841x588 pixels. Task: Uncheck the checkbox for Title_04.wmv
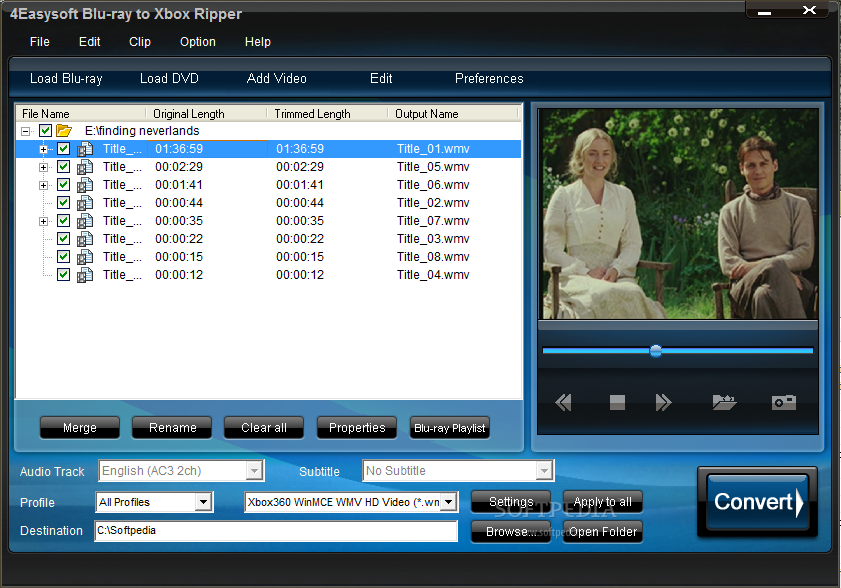tap(63, 275)
